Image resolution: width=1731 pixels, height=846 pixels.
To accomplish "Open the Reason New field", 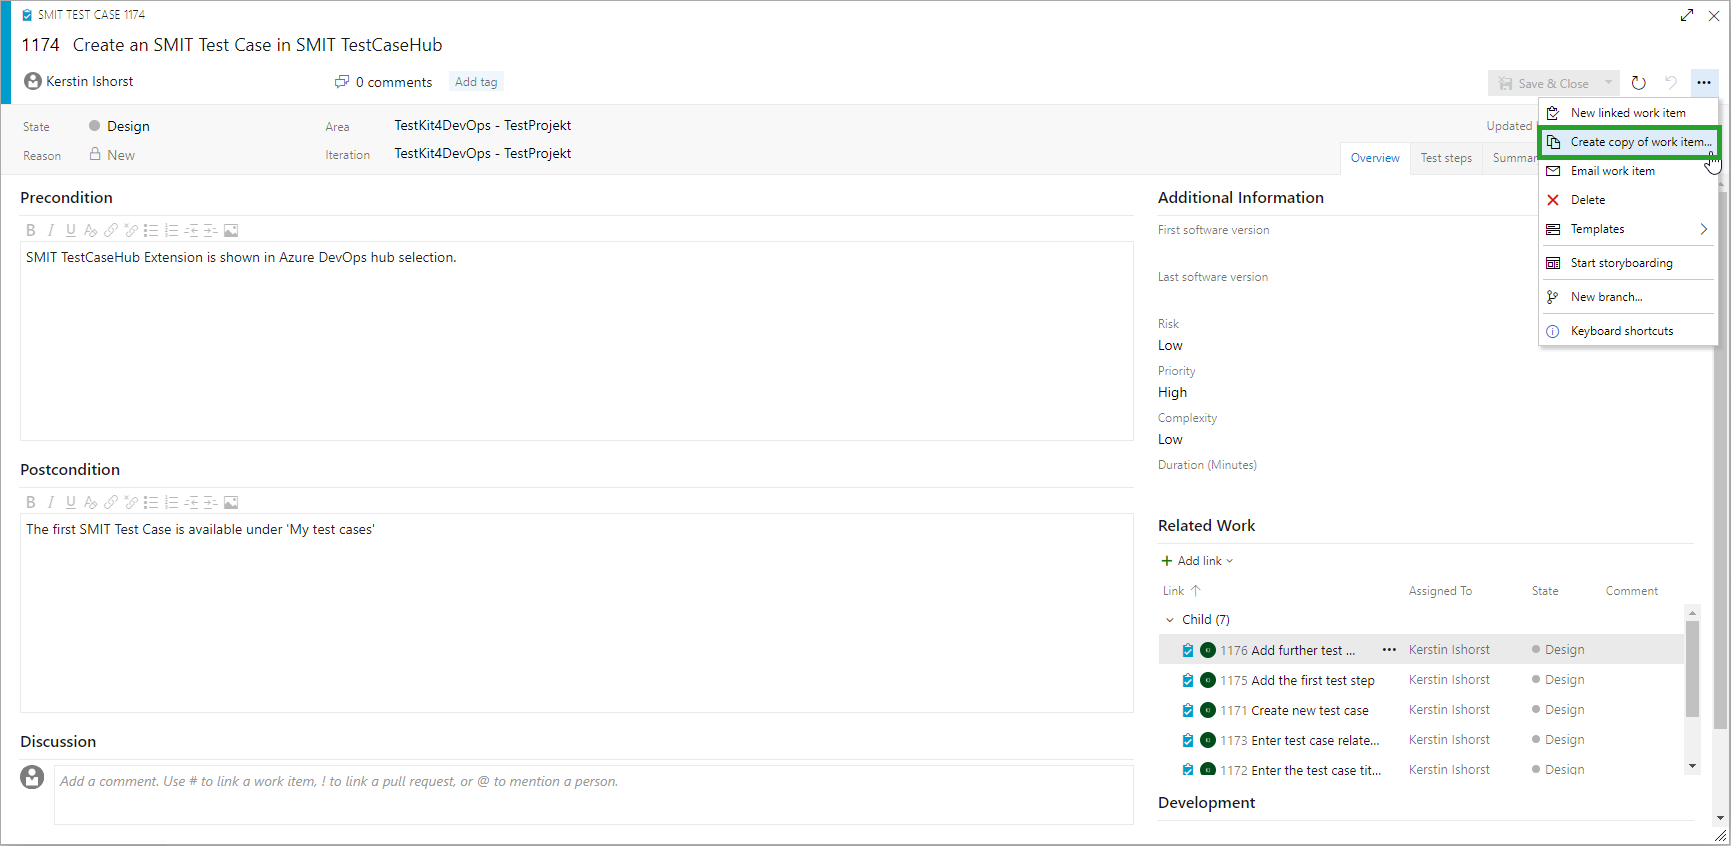I will click(x=121, y=155).
